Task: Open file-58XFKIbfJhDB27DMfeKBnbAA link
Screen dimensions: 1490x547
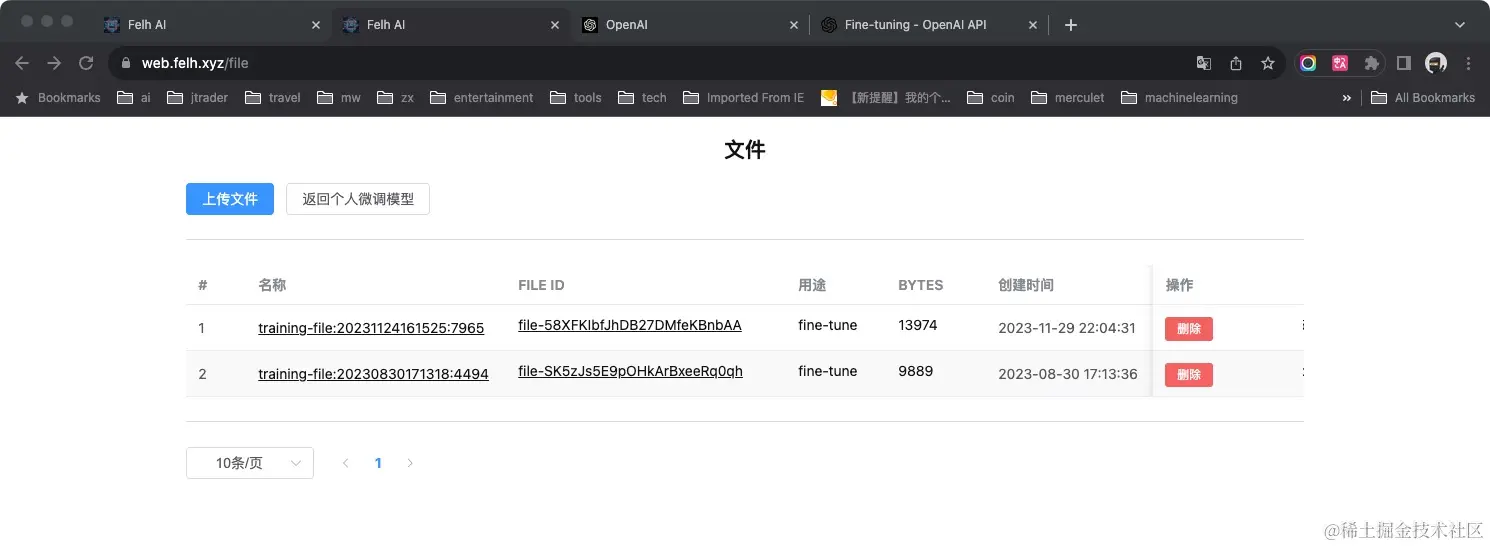Action: point(630,325)
